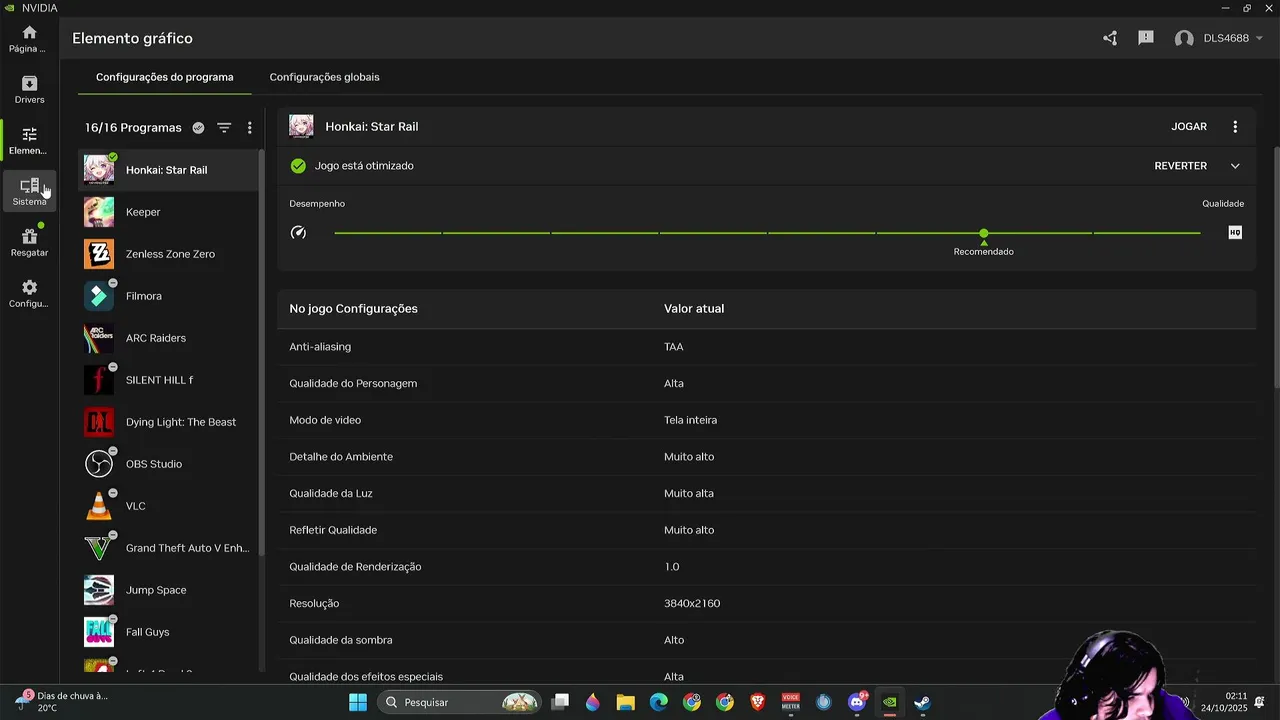Open Discord from taskbar
The width and height of the screenshot is (1280, 720).
coord(857,702)
